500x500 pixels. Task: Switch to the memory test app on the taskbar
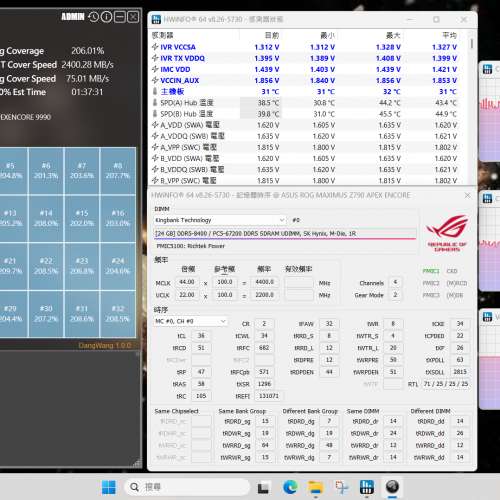coord(392,487)
